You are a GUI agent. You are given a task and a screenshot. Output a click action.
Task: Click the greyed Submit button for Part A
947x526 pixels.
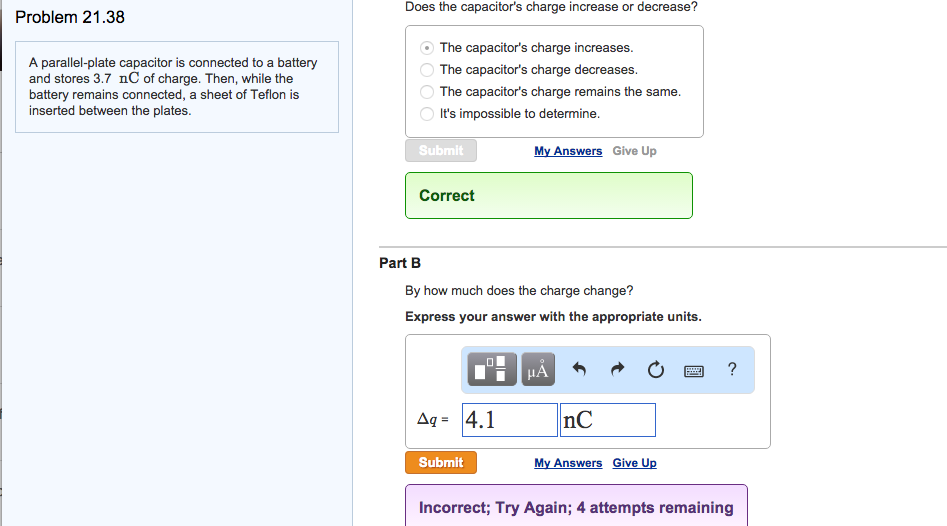[x=441, y=151]
